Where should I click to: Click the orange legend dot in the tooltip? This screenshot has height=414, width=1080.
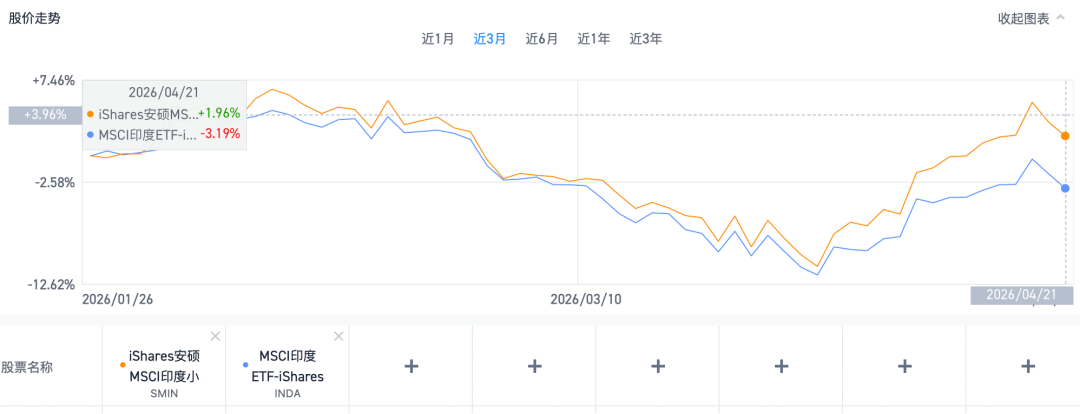91,114
